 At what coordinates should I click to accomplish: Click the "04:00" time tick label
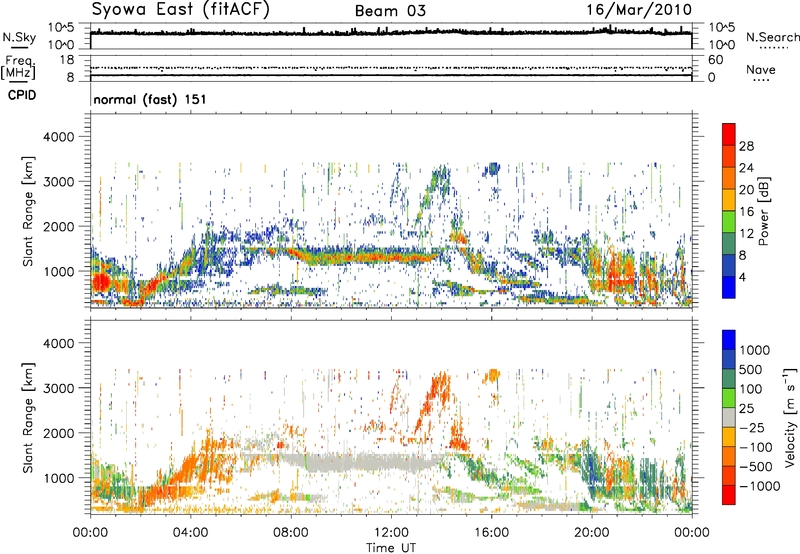pyautogui.click(x=190, y=533)
